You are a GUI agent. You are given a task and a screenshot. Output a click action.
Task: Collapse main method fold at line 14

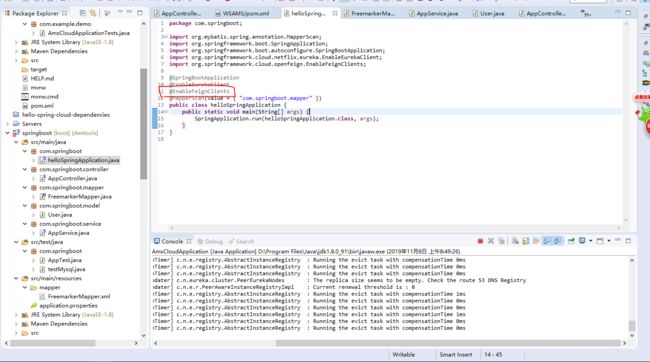coord(165,112)
